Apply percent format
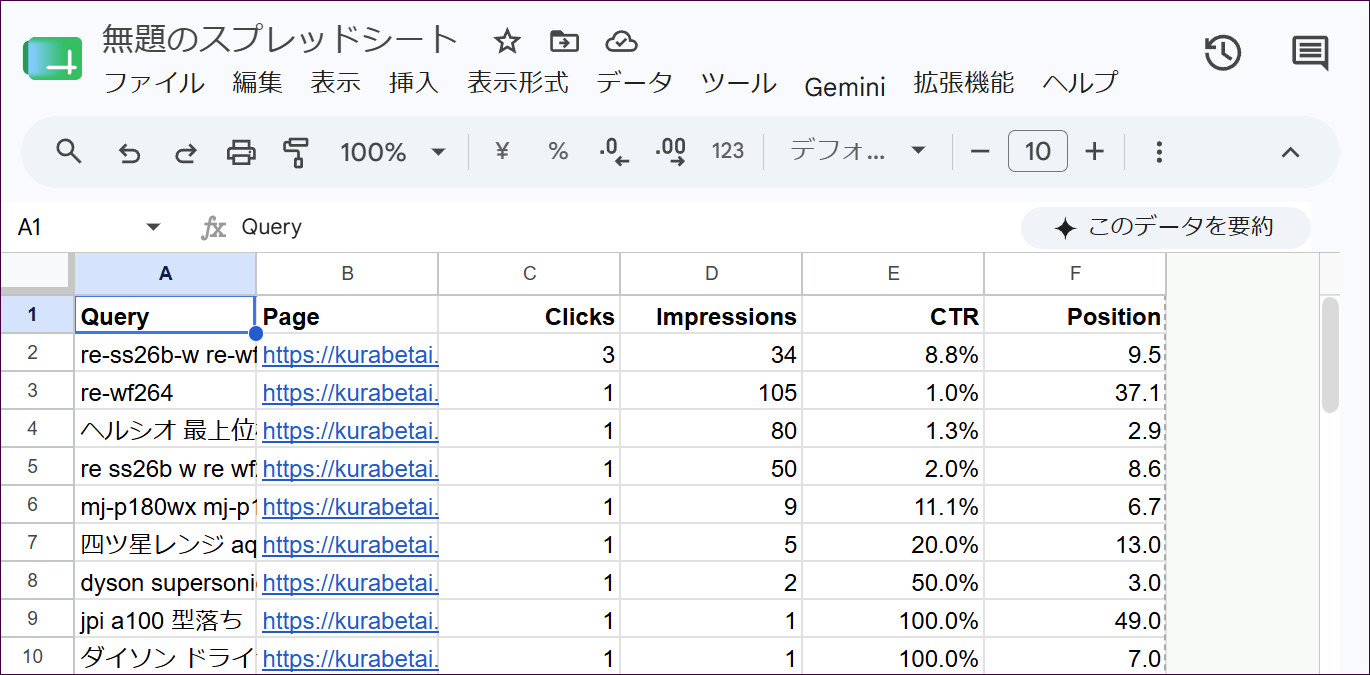Screen dimensions: 1370x675 [558, 152]
